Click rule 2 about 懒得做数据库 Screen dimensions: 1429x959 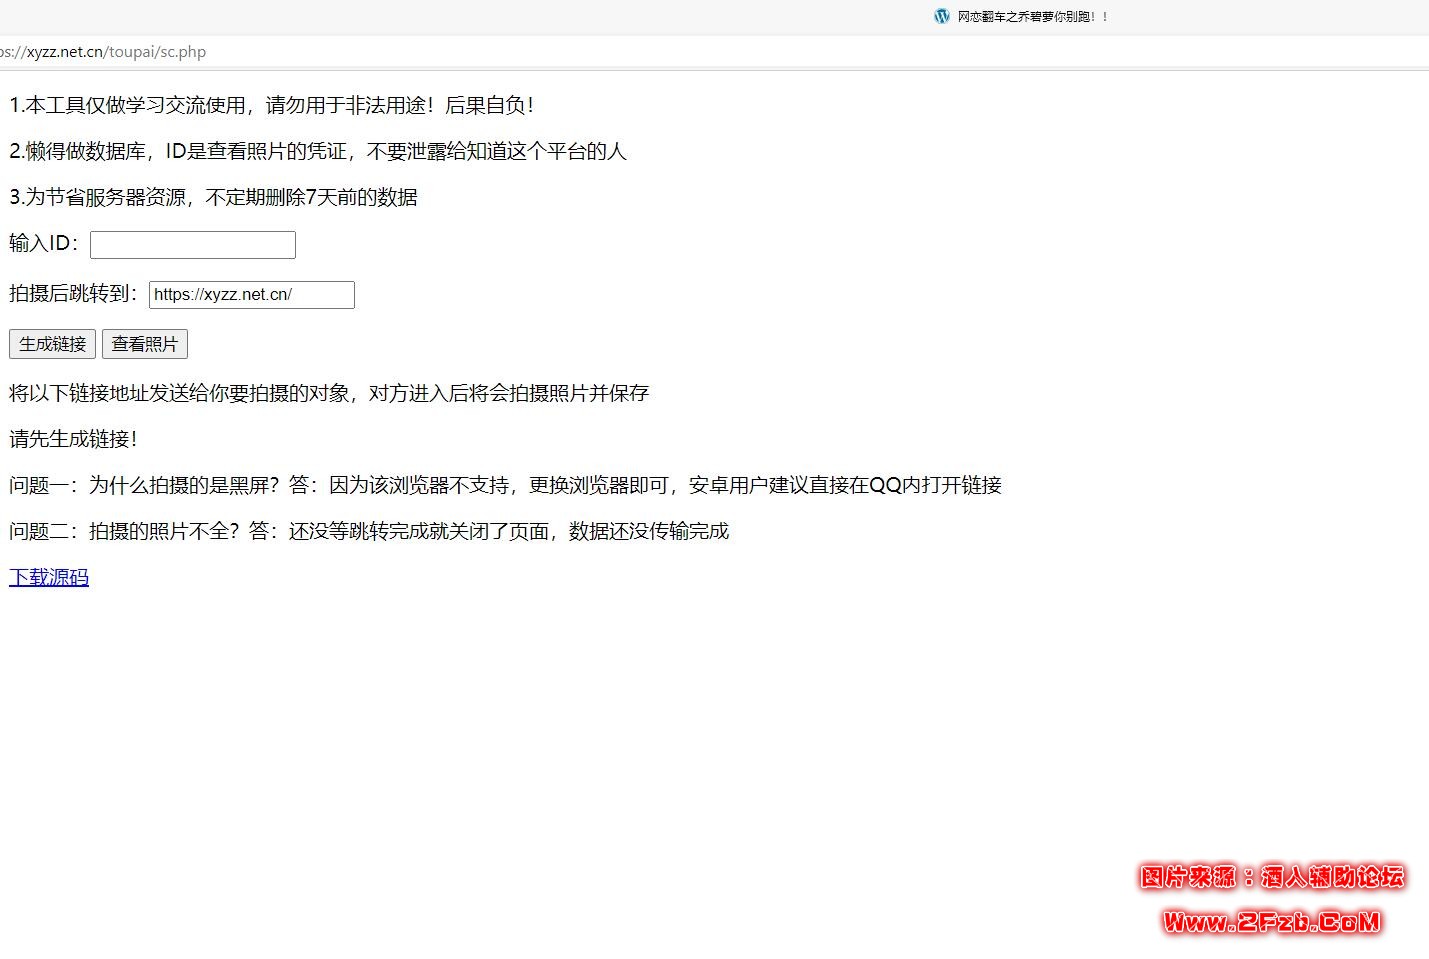pos(317,151)
